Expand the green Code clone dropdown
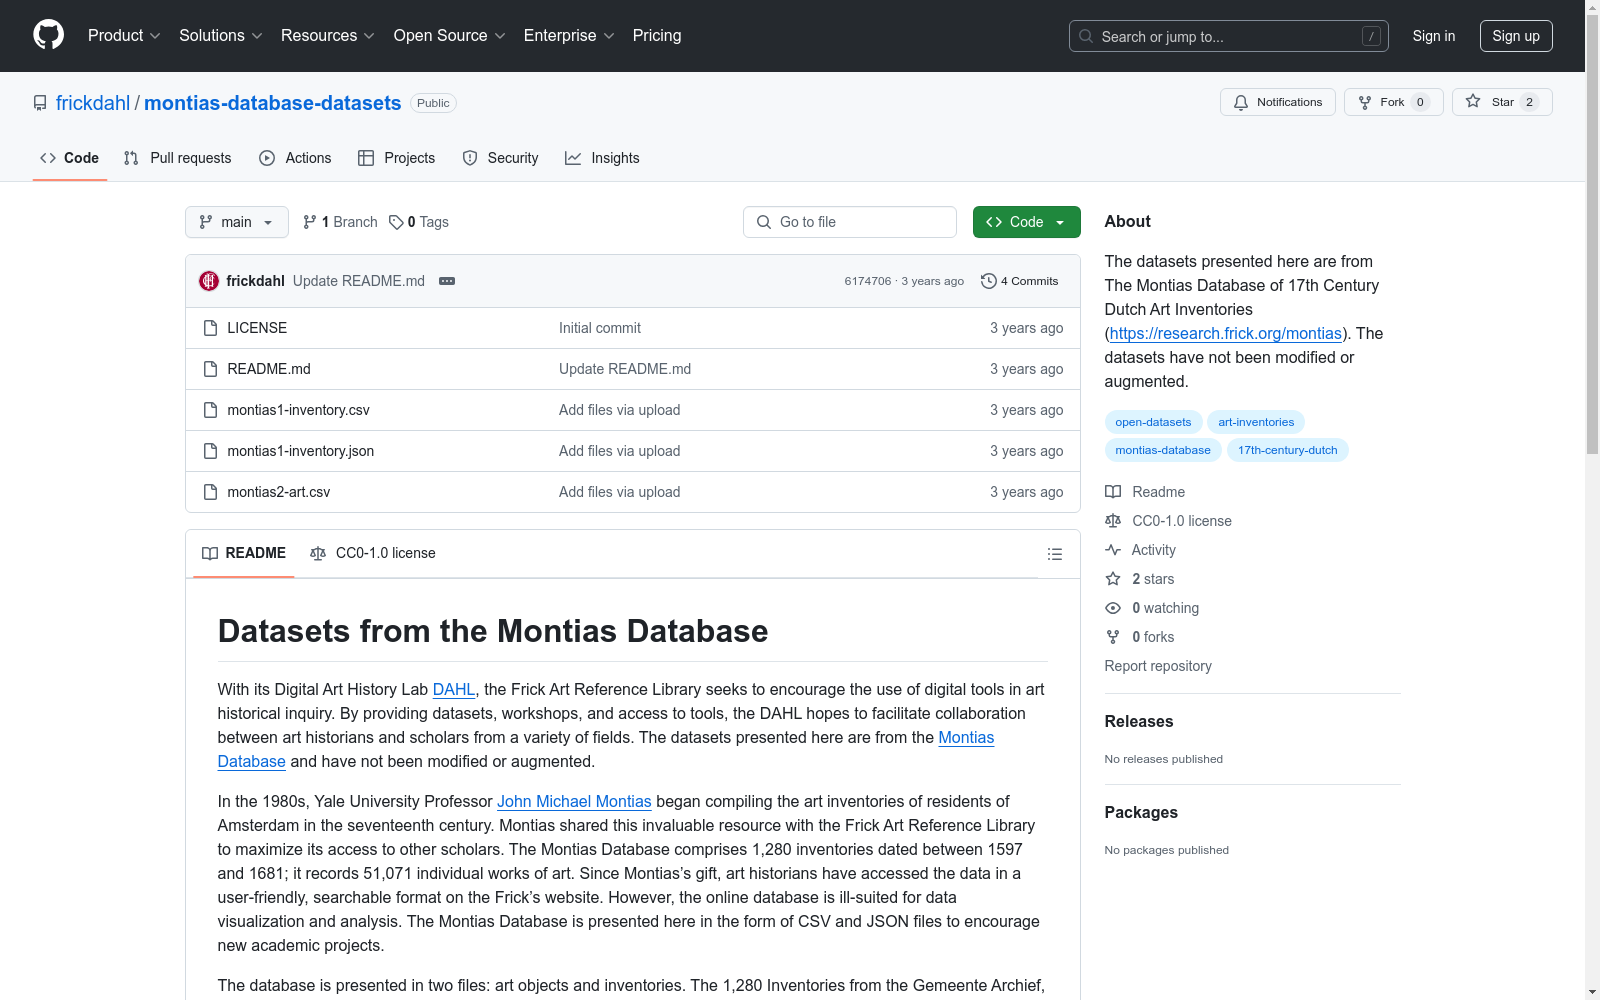 coord(1027,222)
